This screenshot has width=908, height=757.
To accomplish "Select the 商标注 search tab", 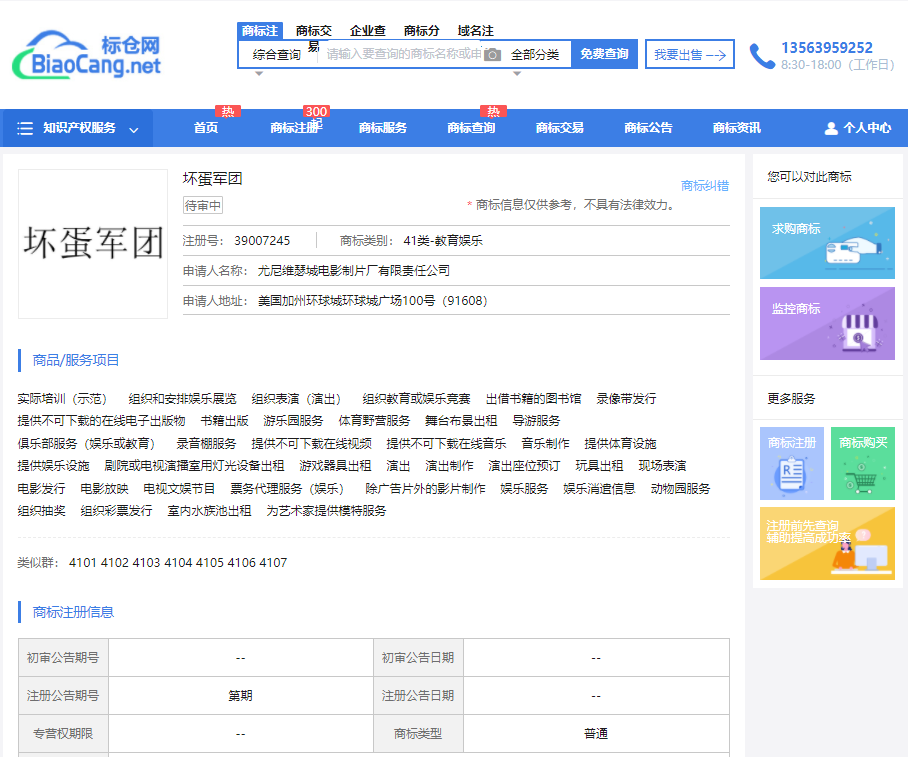I will tap(259, 31).
